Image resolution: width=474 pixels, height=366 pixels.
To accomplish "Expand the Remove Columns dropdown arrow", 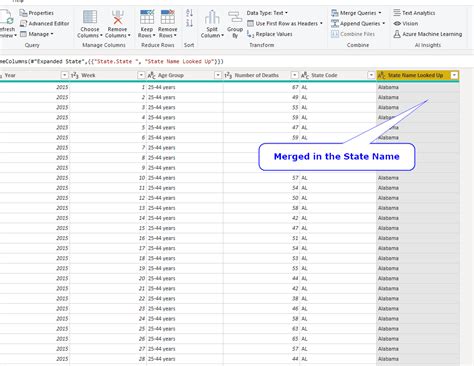I will [x=129, y=35].
